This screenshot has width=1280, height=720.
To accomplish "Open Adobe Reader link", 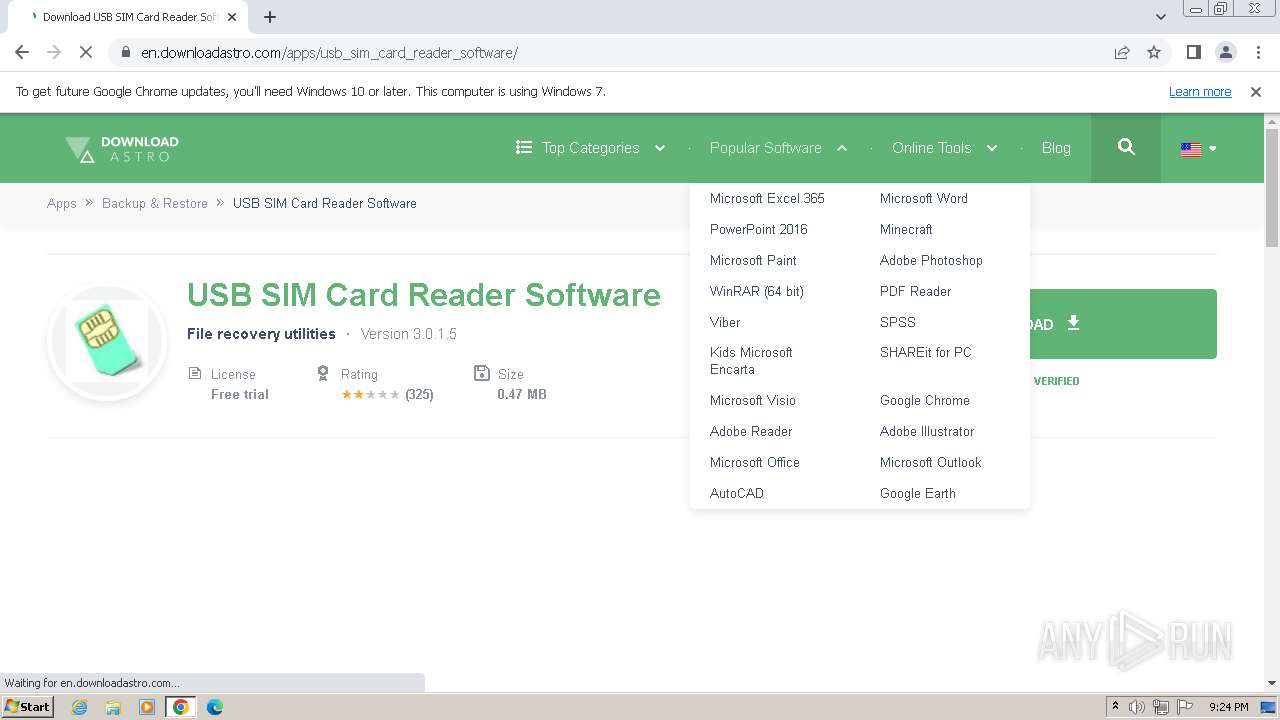I will click(x=751, y=431).
